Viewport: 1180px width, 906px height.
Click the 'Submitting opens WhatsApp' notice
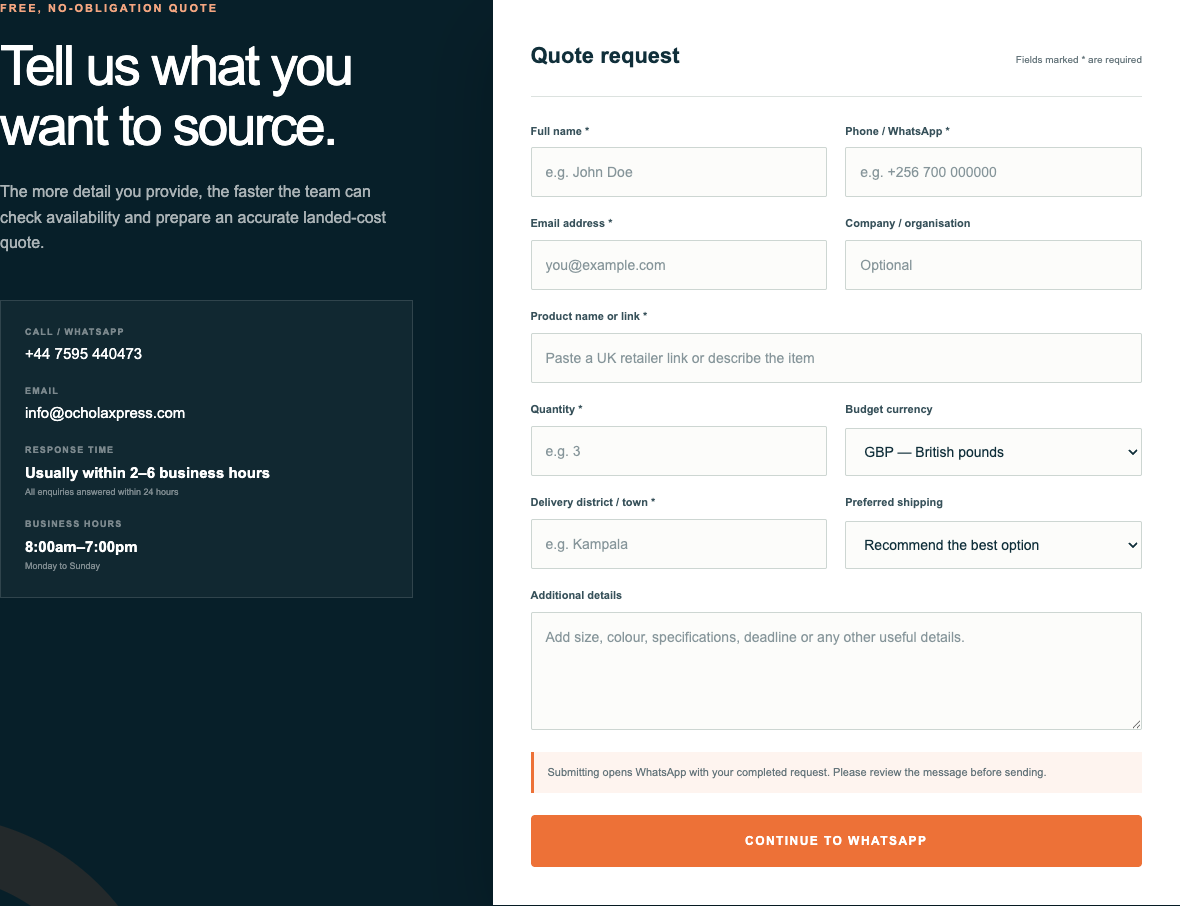click(x=836, y=772)
